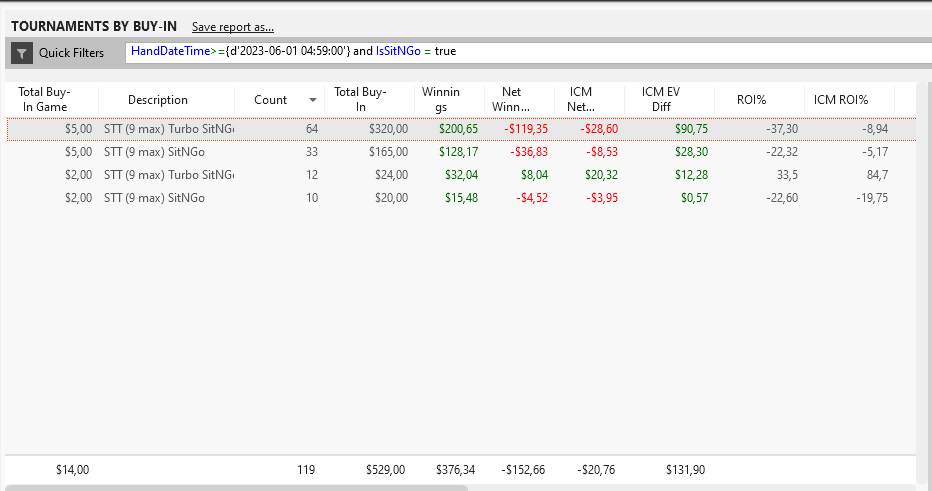The height and width of the screenshot is (491, 932).
Task: Click the Quick Filters label
Action: (x=71, y=53)
